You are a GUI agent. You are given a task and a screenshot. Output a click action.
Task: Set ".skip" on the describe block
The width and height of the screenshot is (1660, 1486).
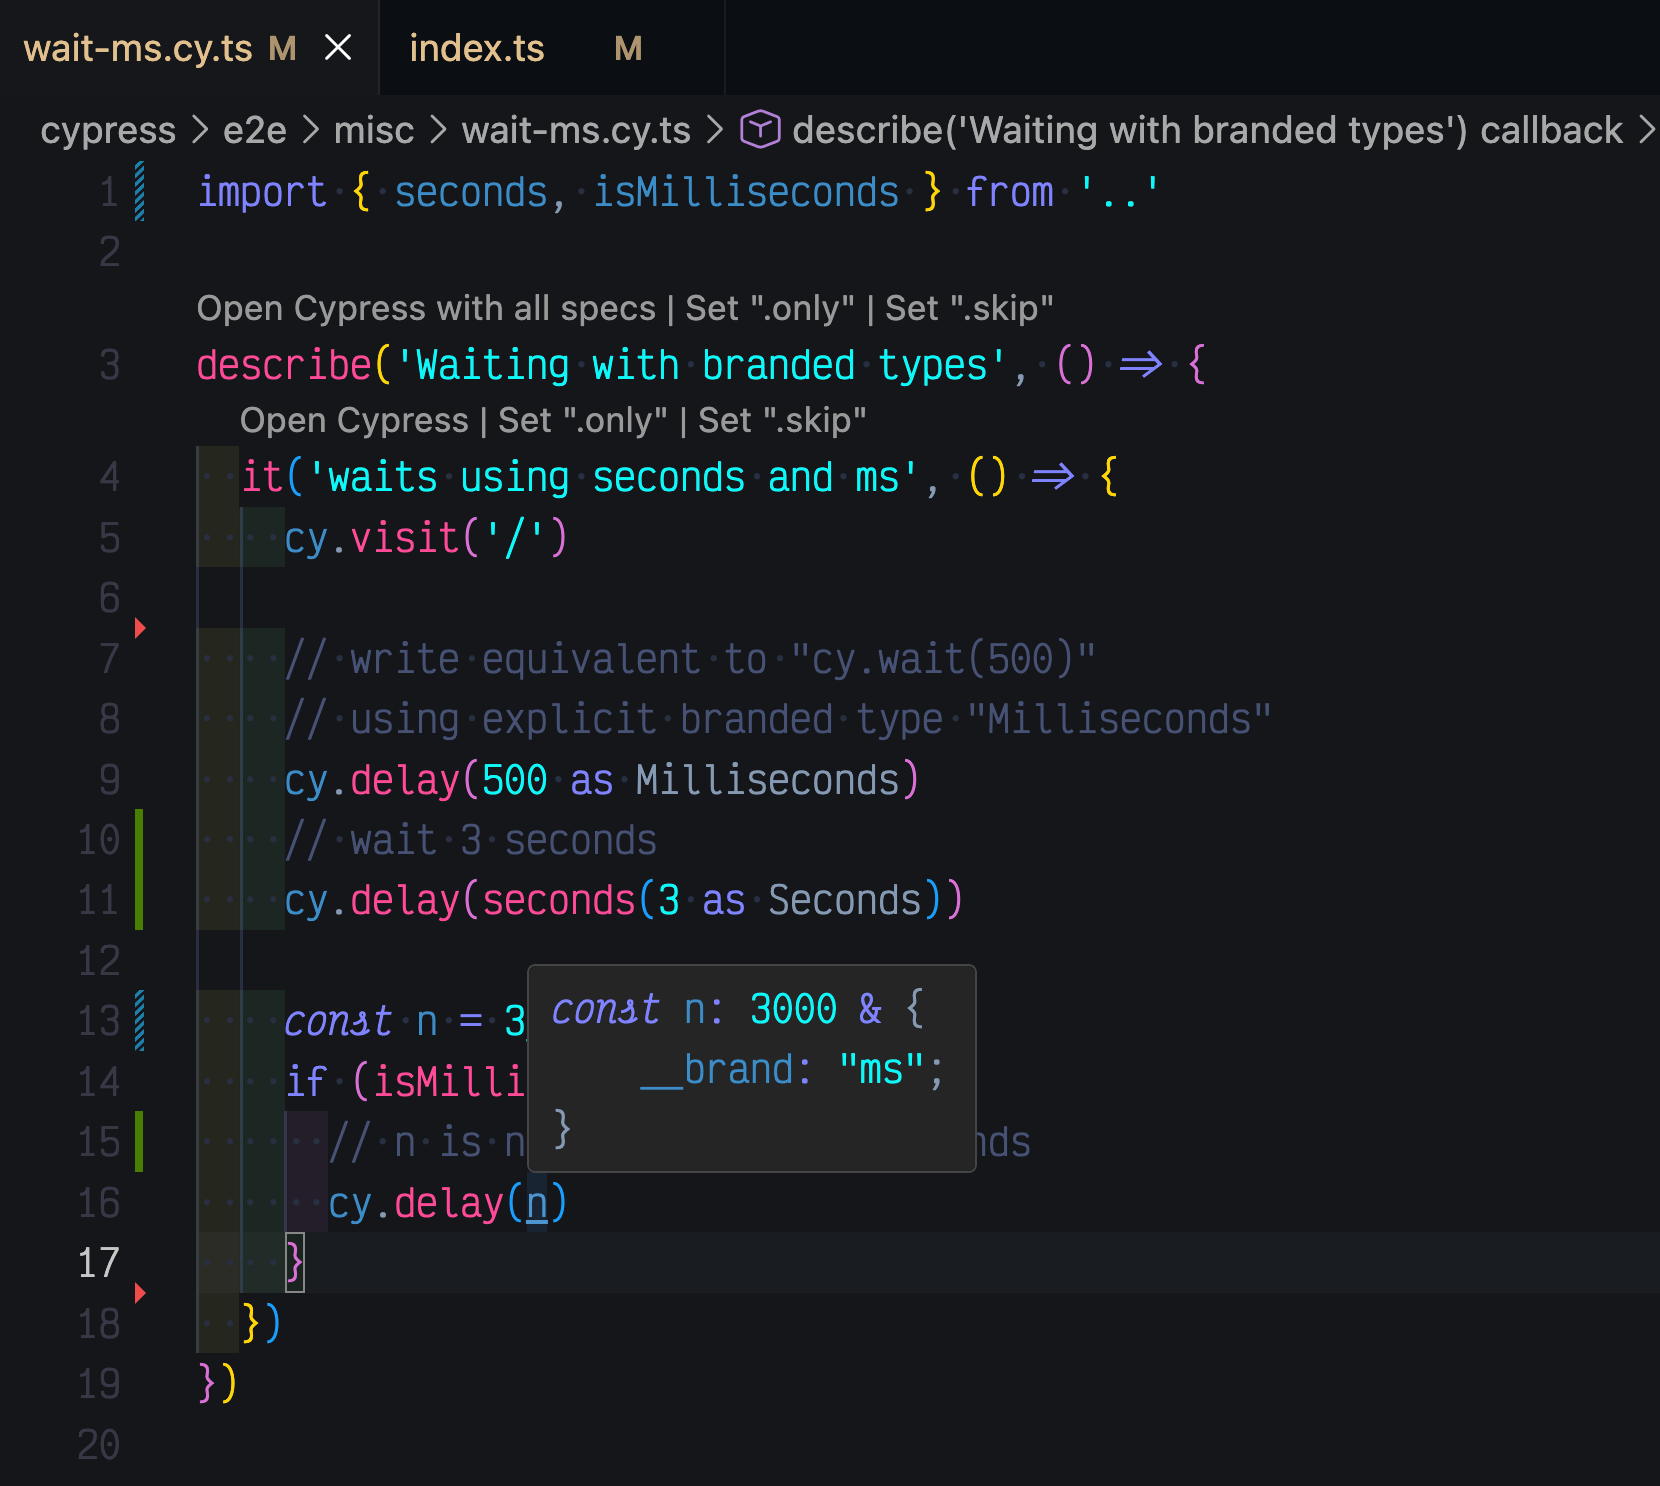pos(969,308)
